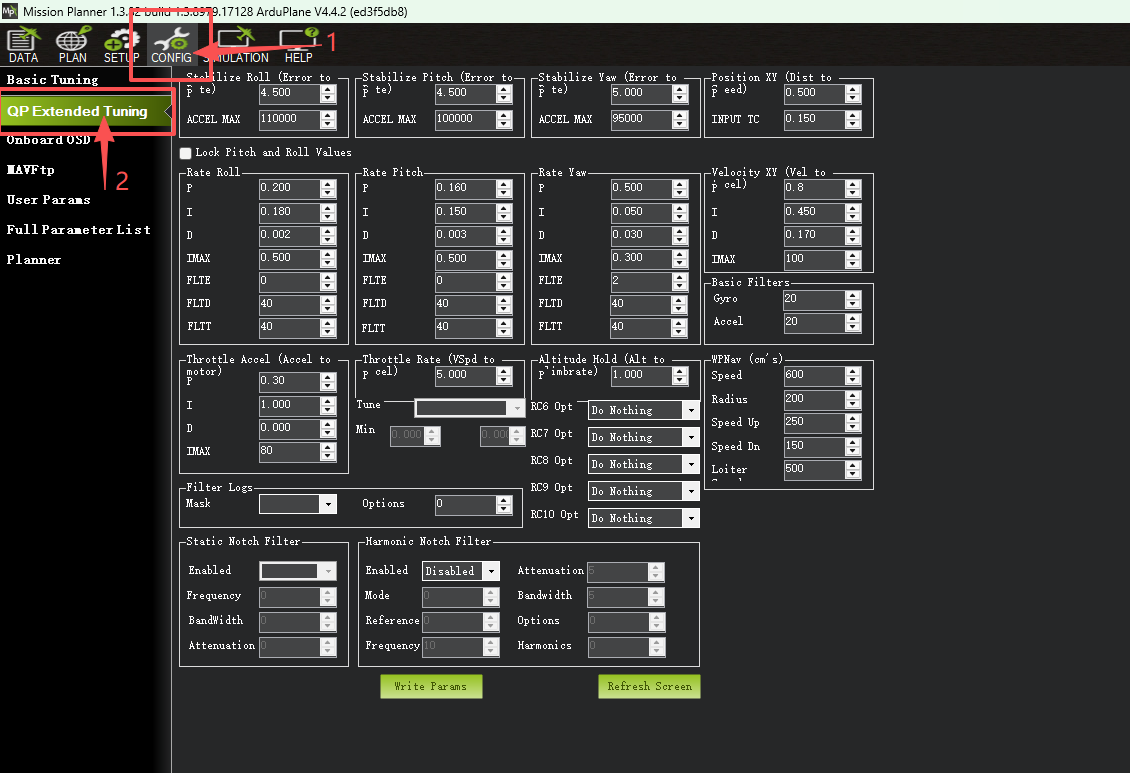Click the Altitude Hold P field
The height and width of the screenshot is (773, 1130).
click(641, 375)
